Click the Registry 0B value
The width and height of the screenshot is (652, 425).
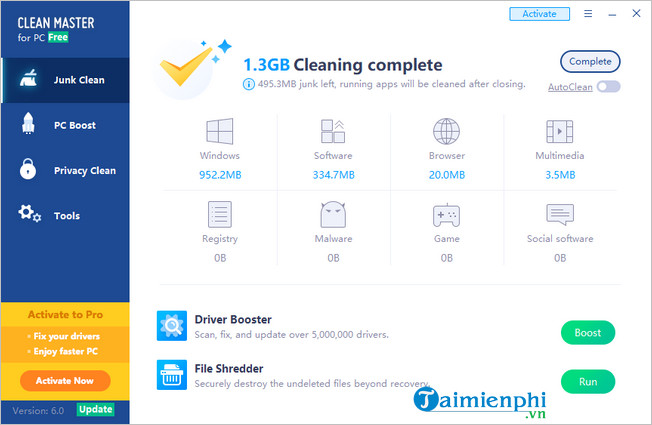(x=220, y=258)
